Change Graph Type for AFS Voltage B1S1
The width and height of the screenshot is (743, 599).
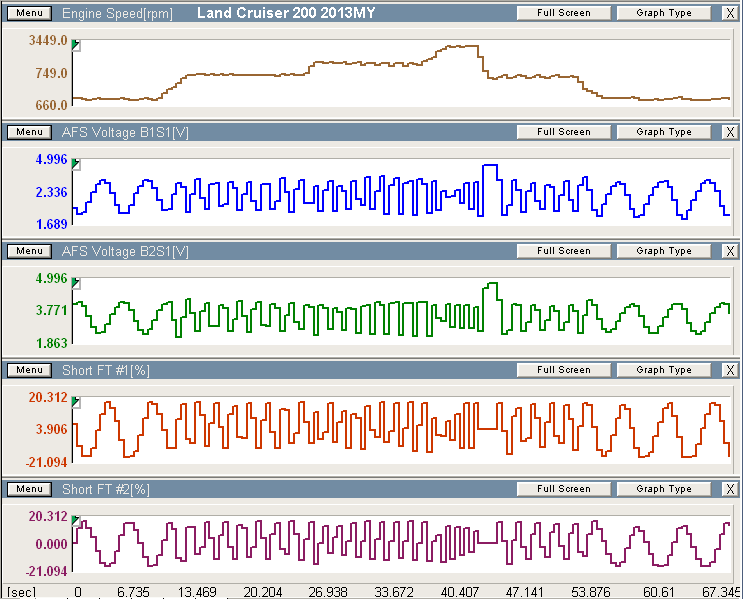click(x=663, y=132)
